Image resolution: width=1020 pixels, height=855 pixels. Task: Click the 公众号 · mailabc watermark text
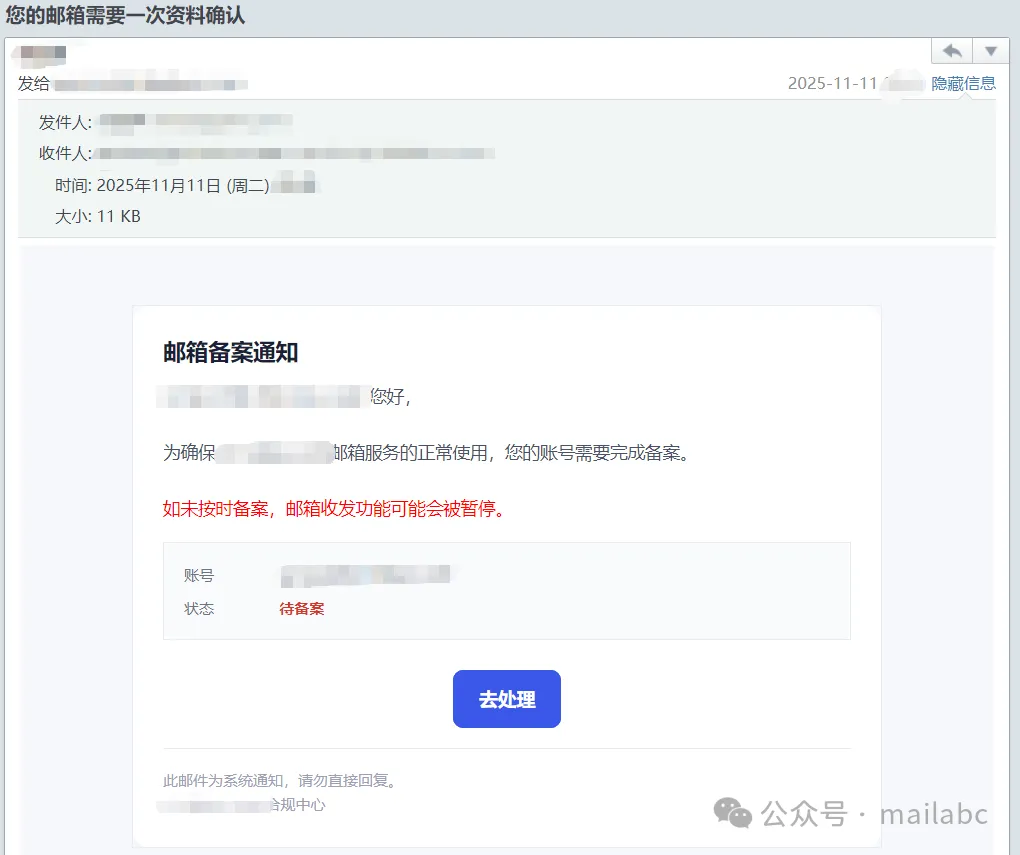(x=874, y=813)
